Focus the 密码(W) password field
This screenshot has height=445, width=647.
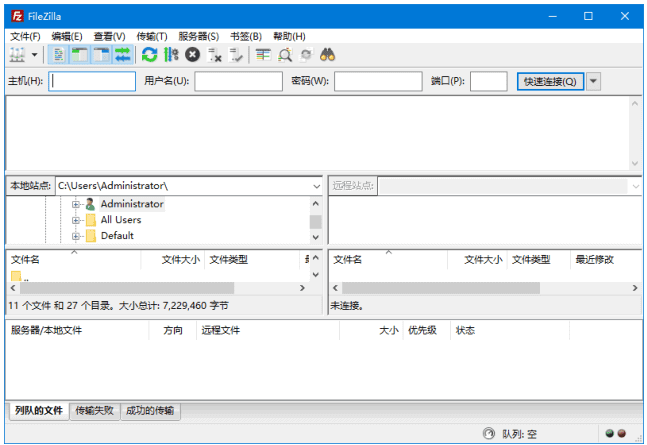click(378, 81)
